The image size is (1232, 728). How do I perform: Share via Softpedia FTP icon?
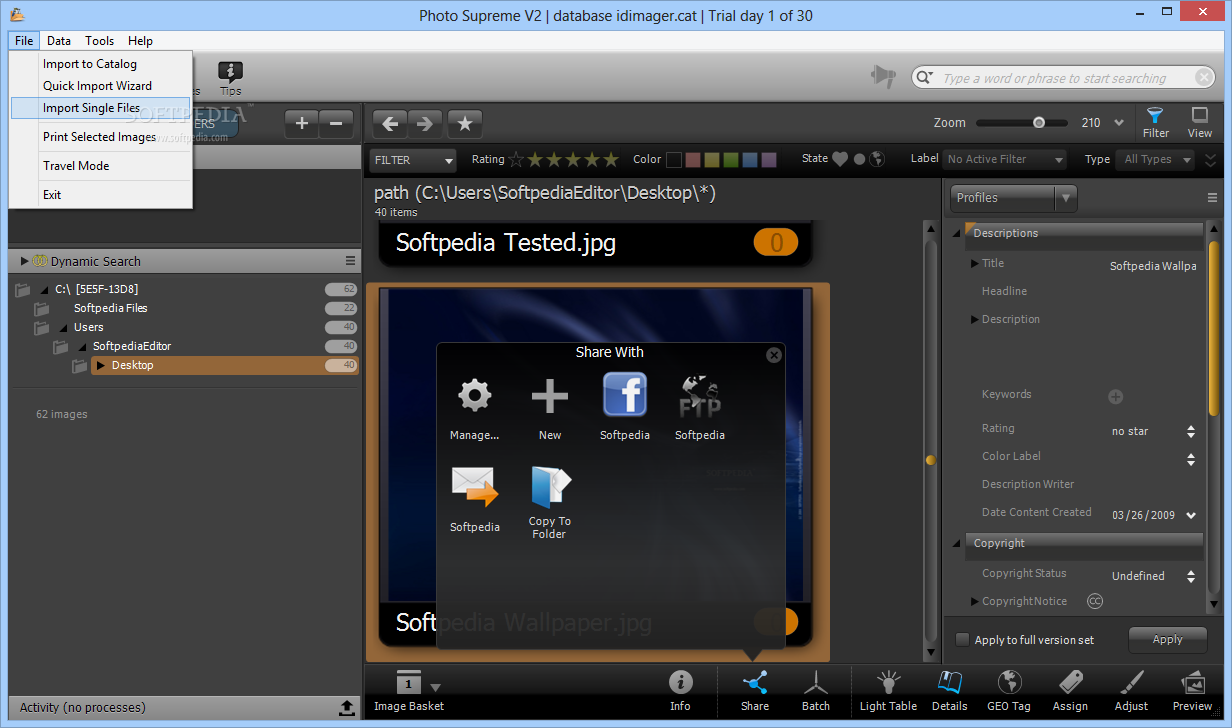click(x=700, y=396)
